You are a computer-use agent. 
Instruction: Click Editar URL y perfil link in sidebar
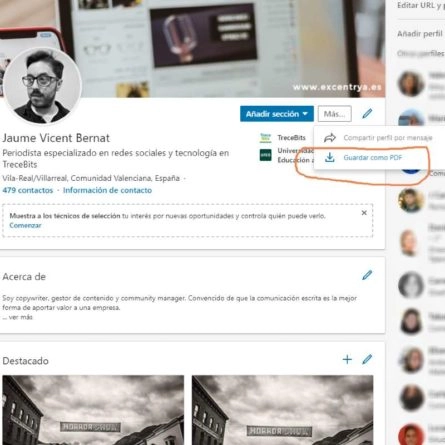tap(421, 5)
